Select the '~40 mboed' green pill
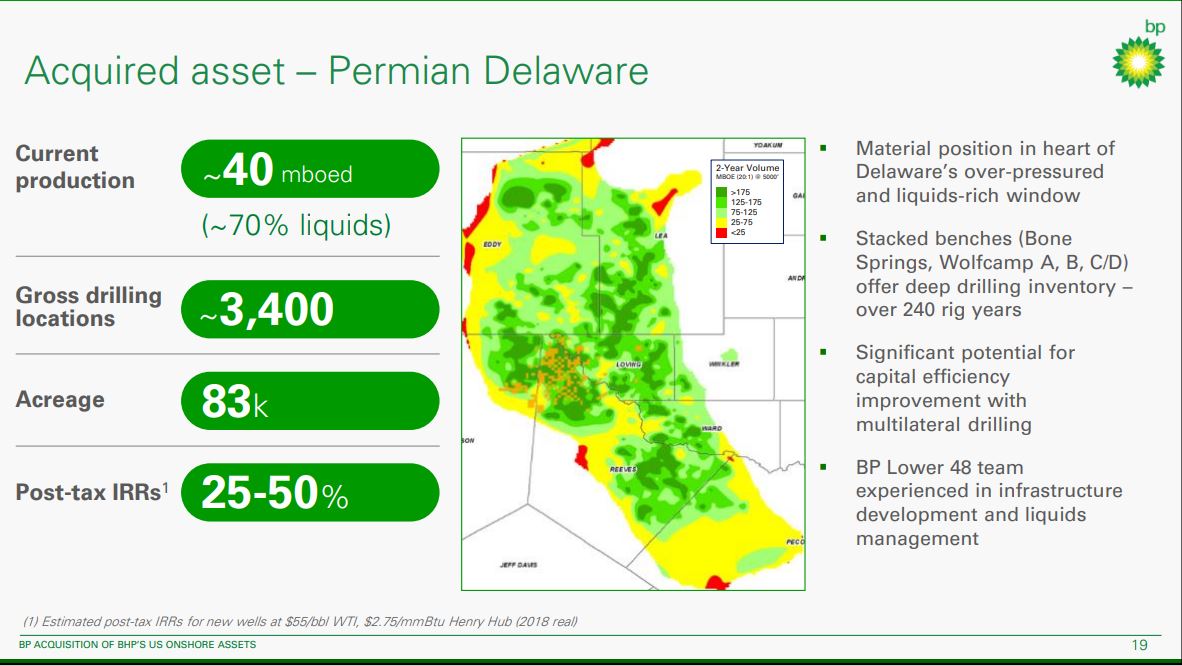The height and width of the screenshot is (666, 1182). 310,169
